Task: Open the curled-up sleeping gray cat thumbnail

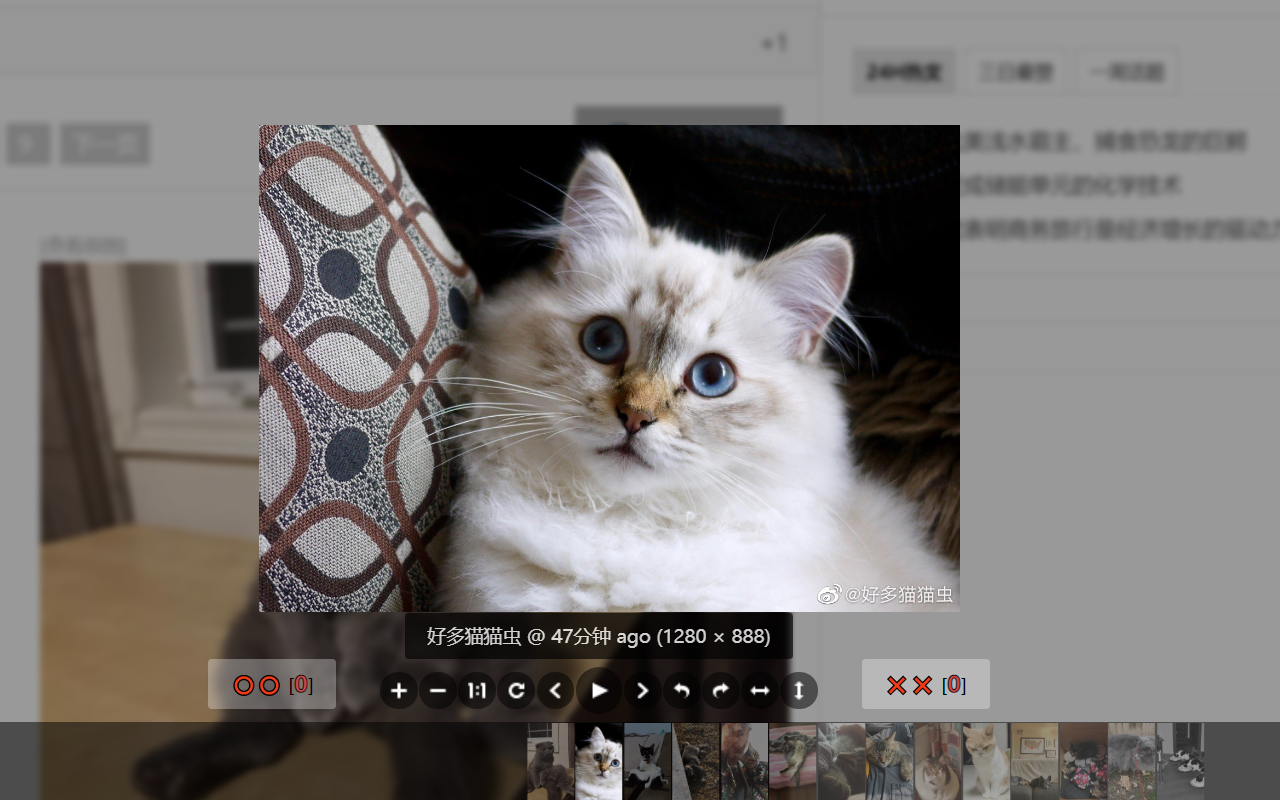Action: (x=841, y=761)
